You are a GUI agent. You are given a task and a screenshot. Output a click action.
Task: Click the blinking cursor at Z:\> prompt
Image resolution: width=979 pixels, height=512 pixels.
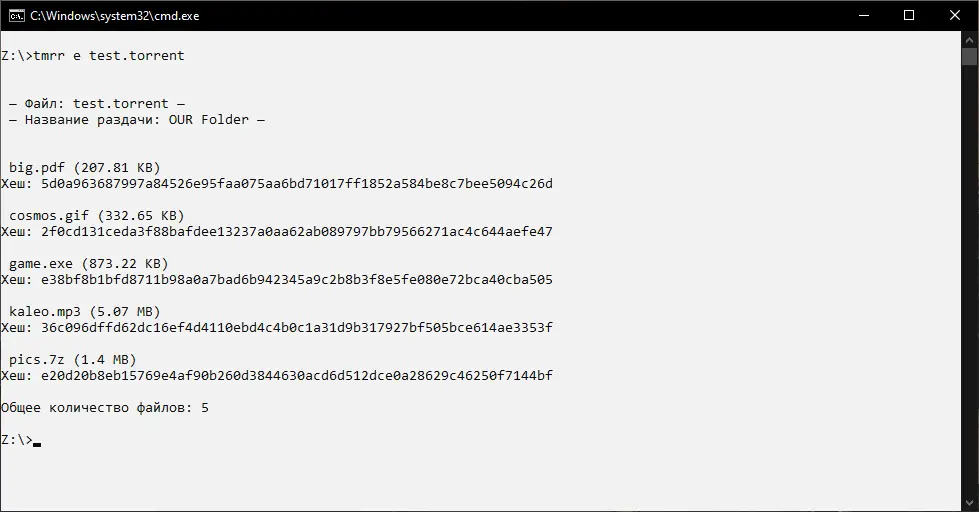click(x=37, y=445)
